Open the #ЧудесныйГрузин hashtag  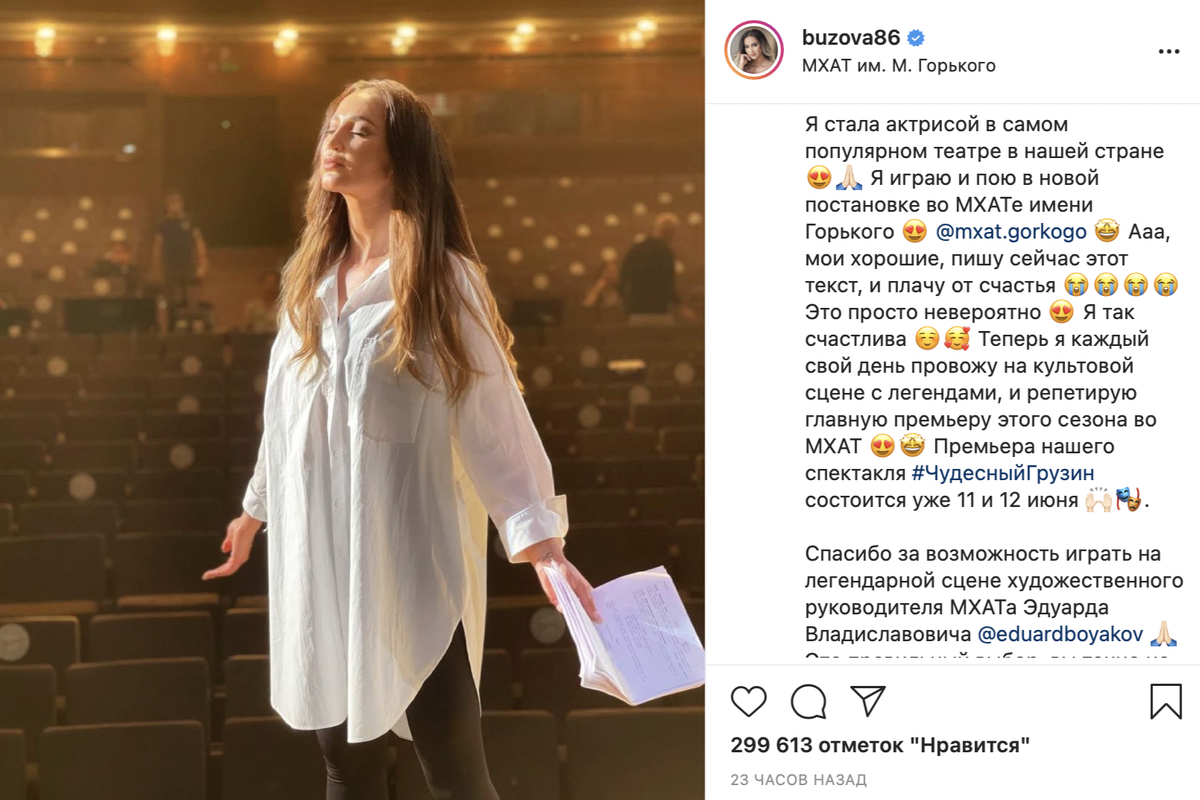tap(1002, 472)
